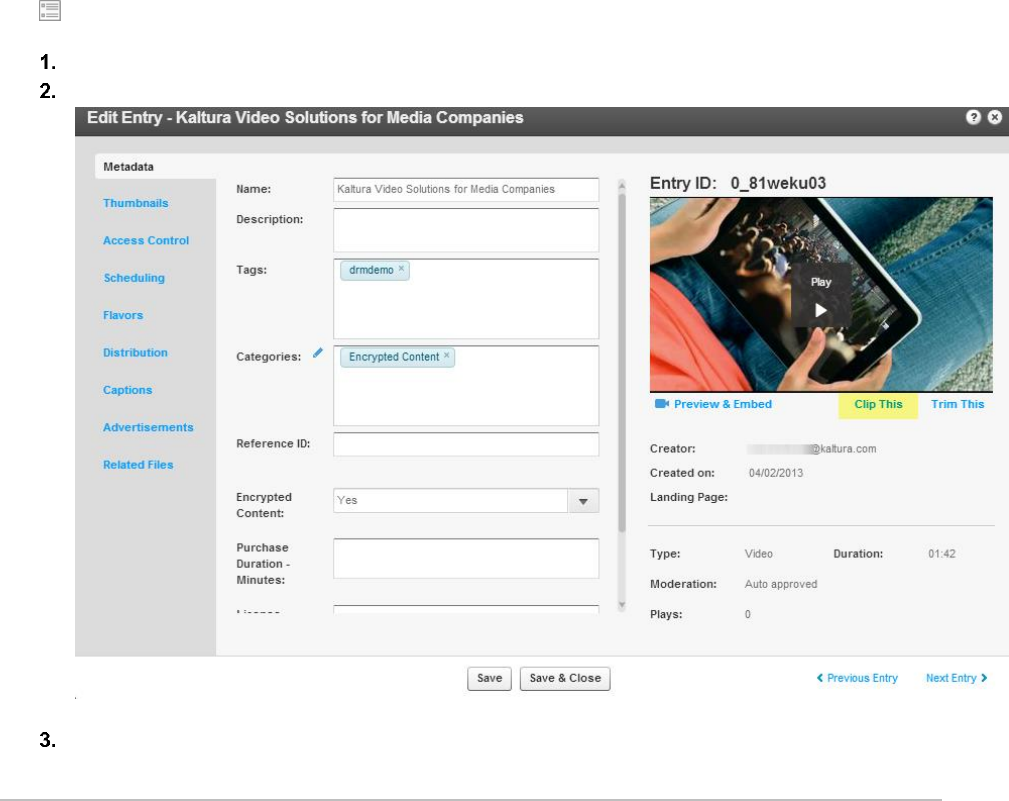
Task: Open Preview & Embed link
Action: (723, 404)
